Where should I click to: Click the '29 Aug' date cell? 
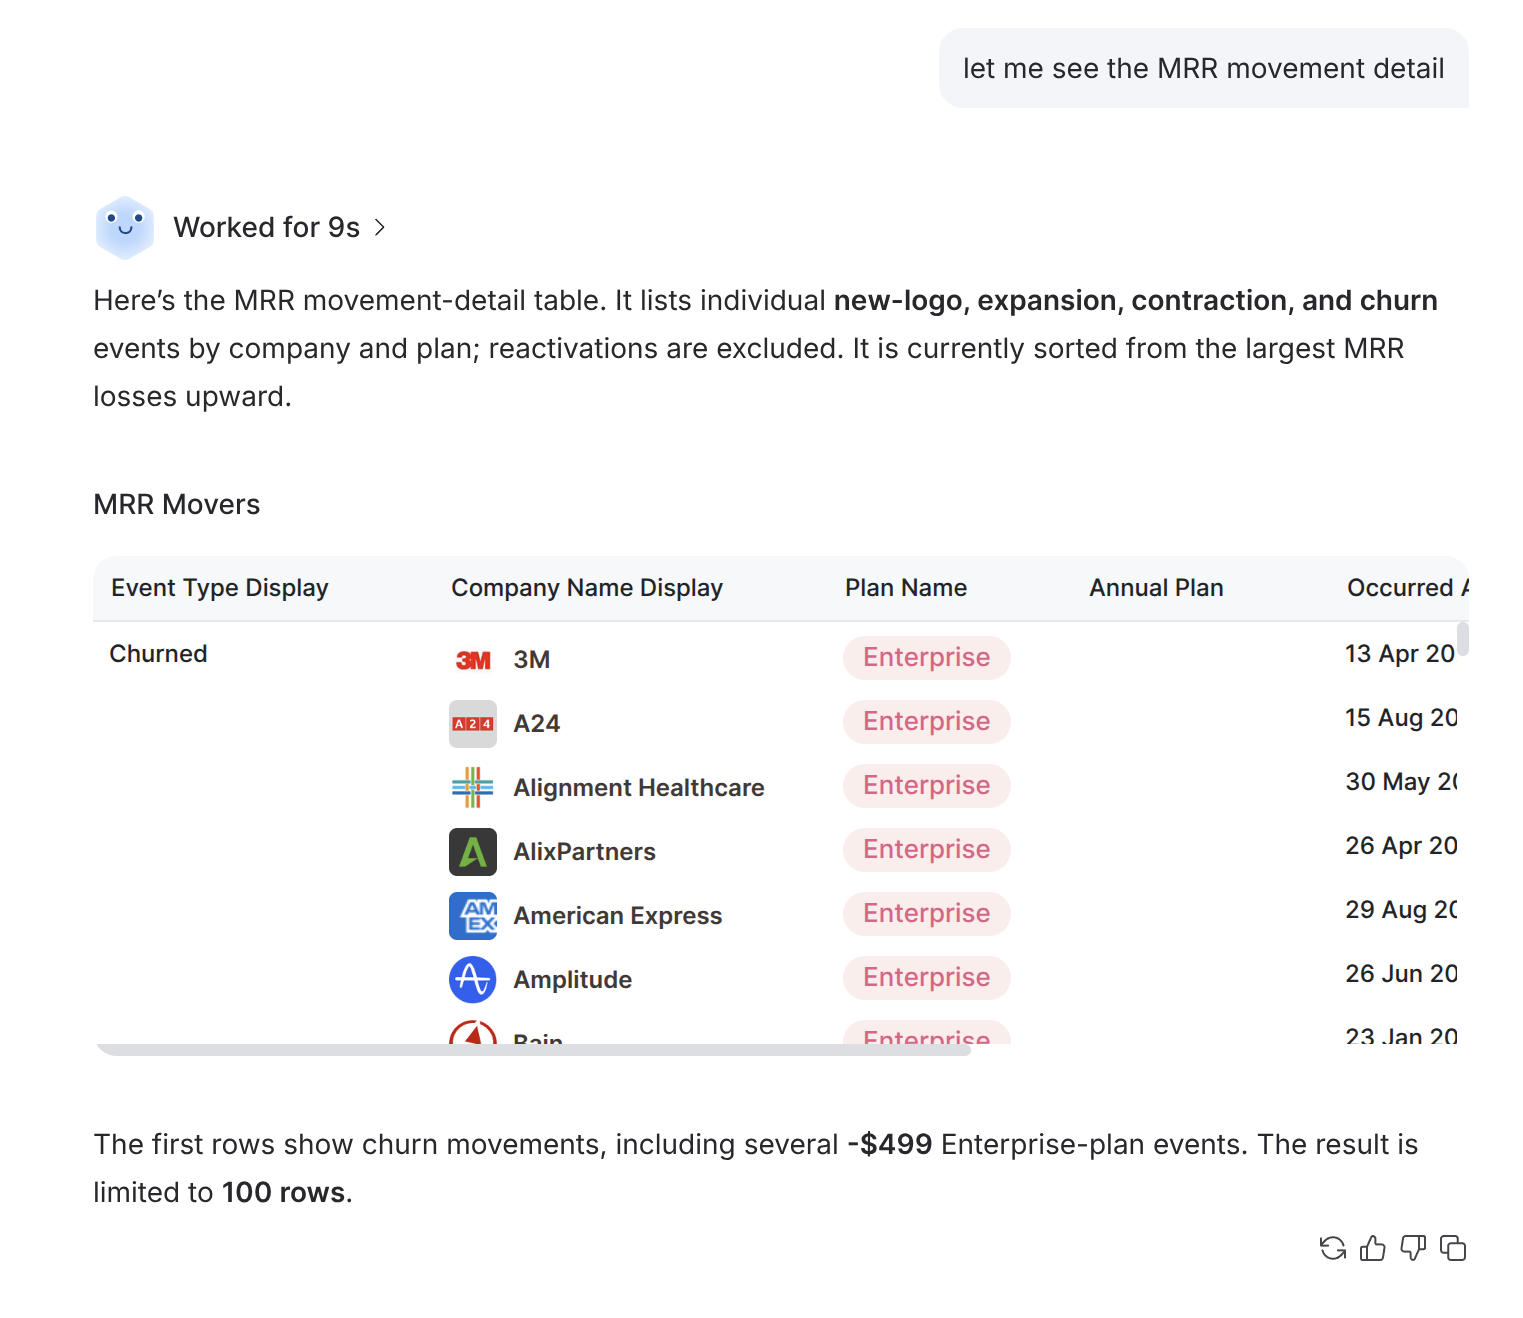1401,910
